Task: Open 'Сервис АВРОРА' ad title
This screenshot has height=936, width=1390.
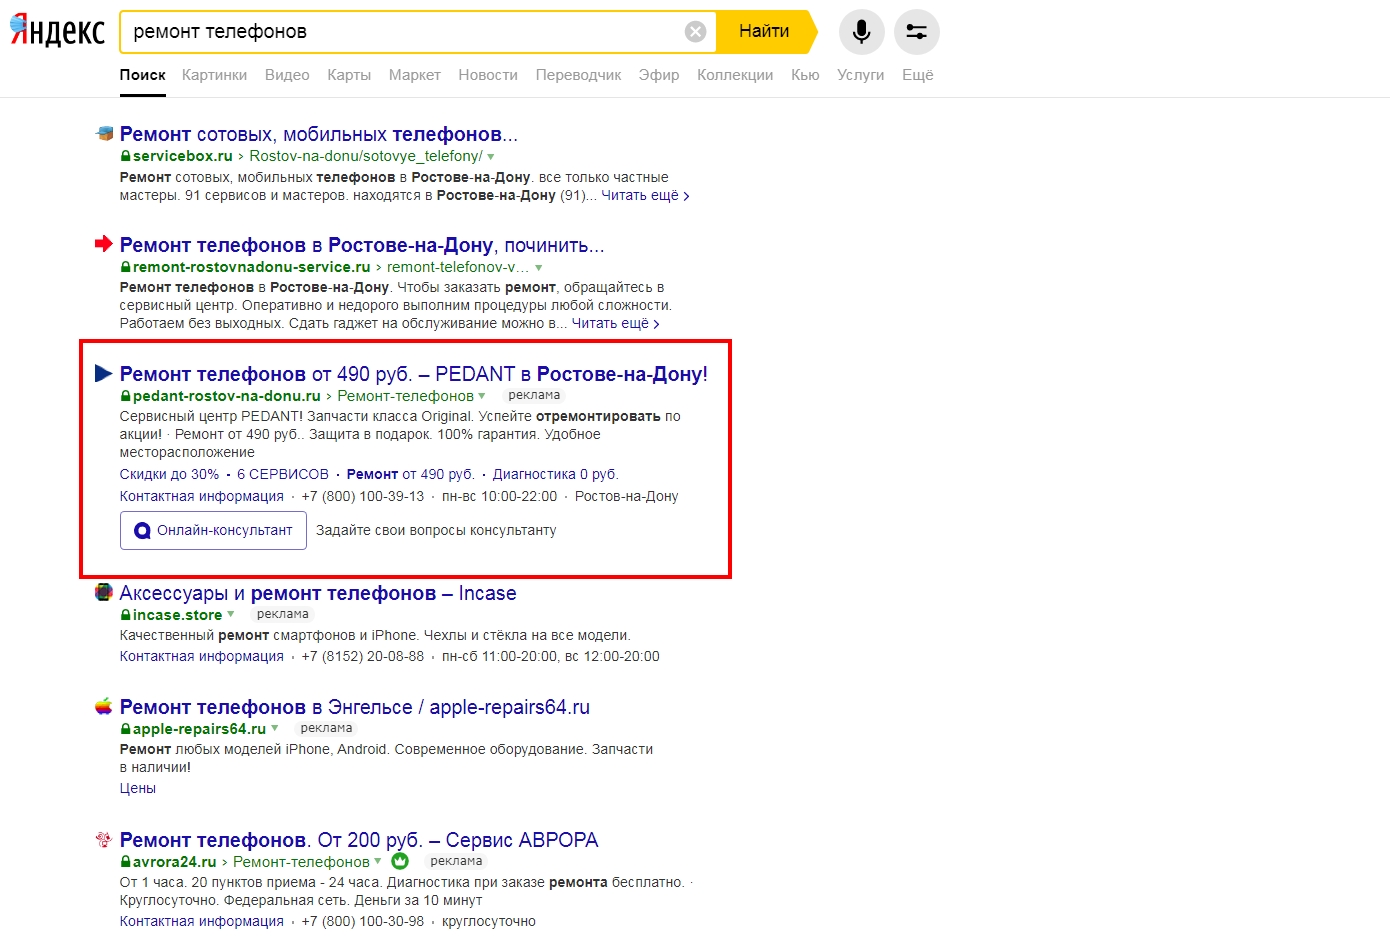Action: pyautogui.click(x=359, y=840)
